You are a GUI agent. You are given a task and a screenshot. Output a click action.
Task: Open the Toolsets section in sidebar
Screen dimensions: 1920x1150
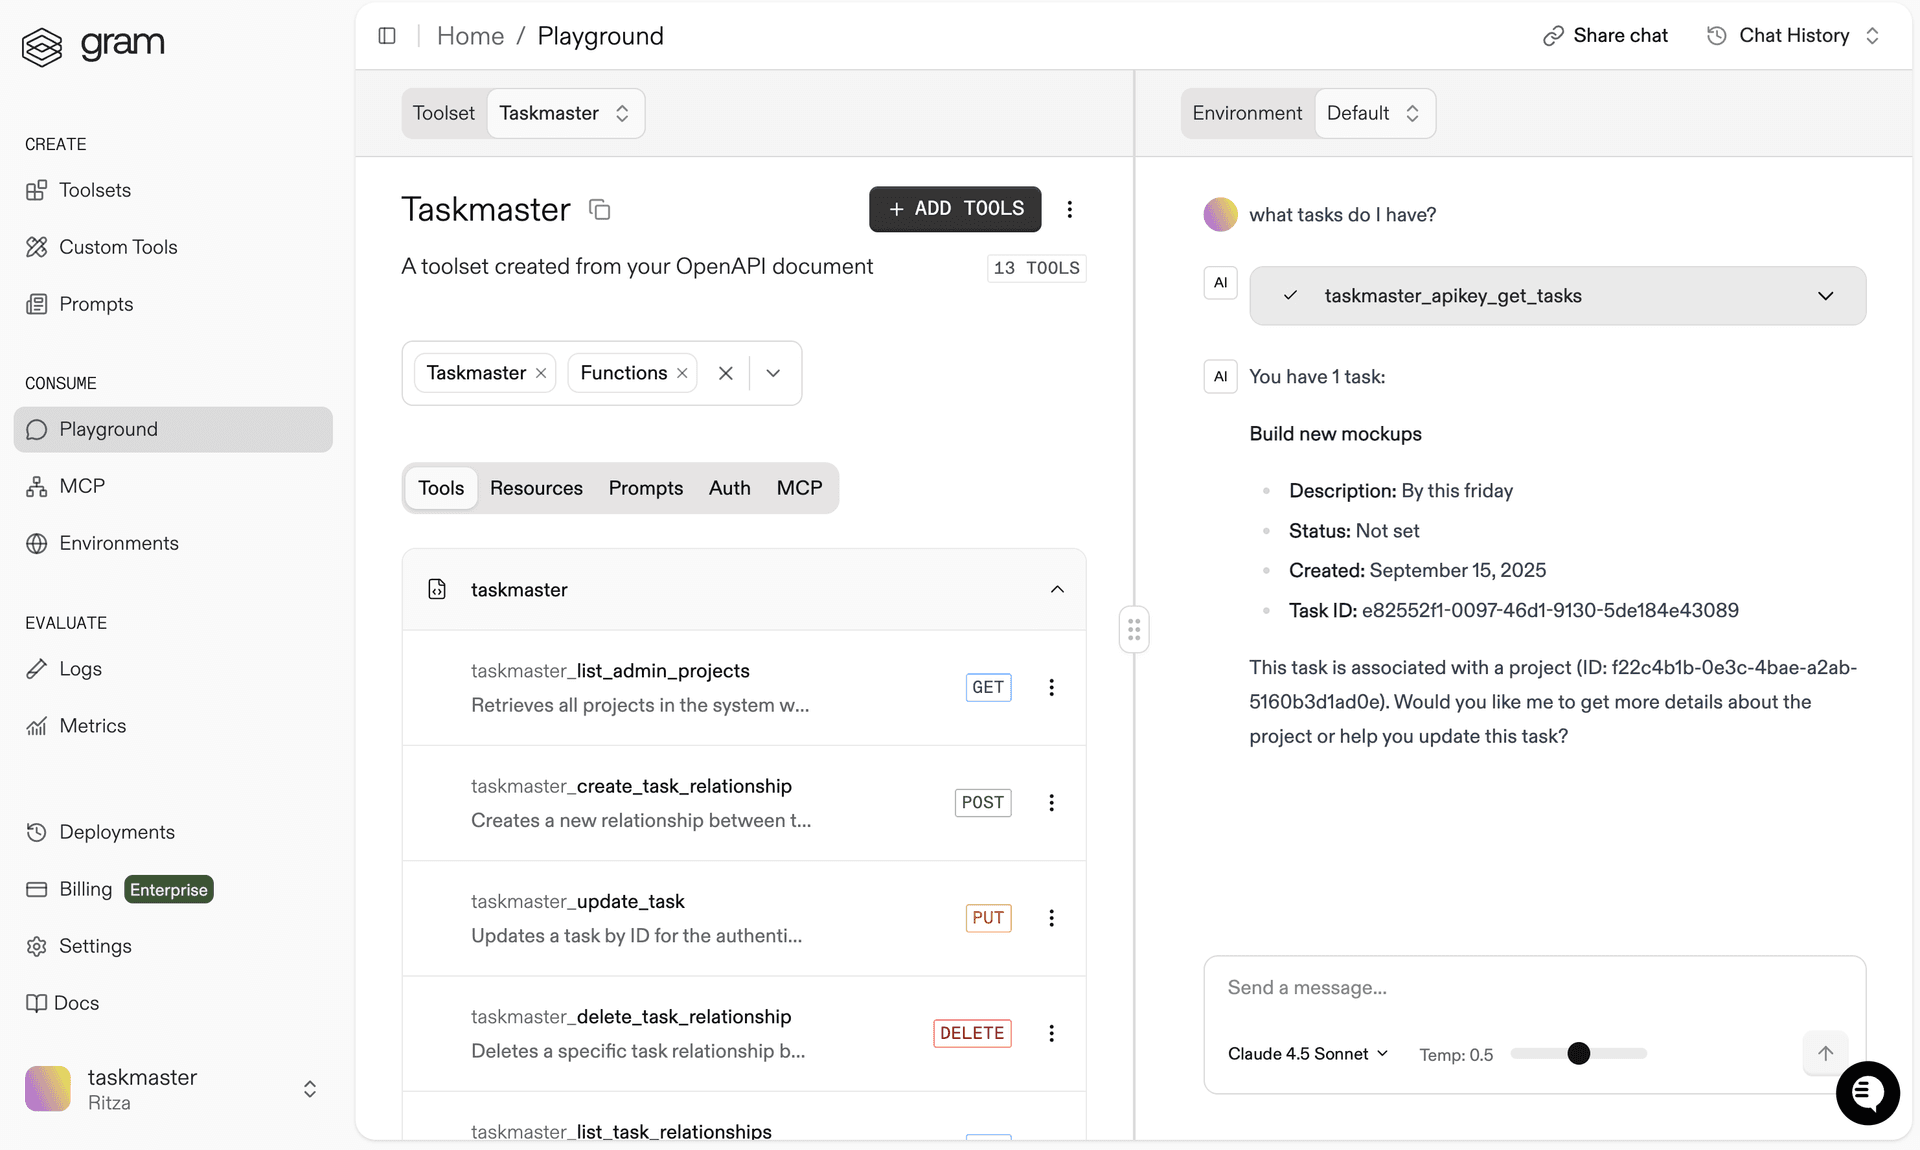point(93,190)
